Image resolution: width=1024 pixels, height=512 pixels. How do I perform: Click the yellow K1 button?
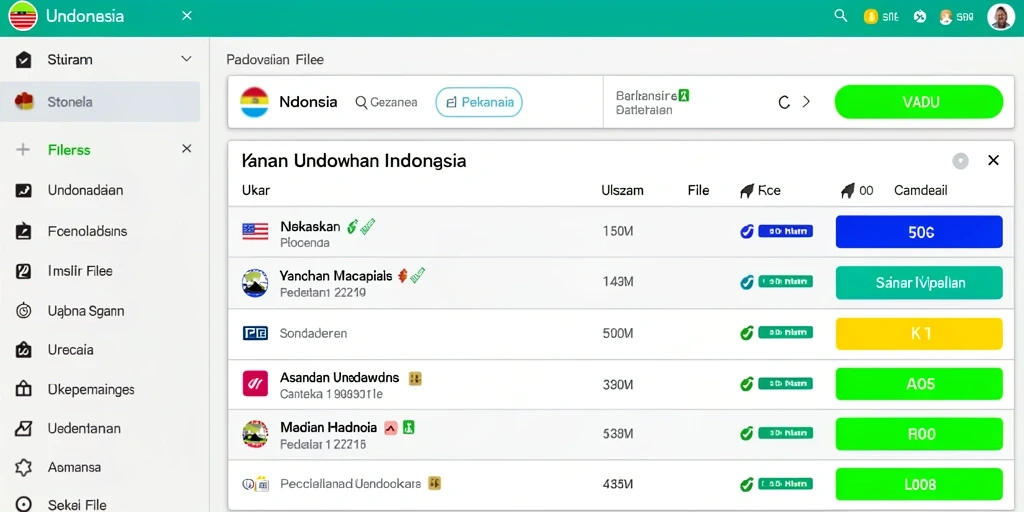pos(919,334)
